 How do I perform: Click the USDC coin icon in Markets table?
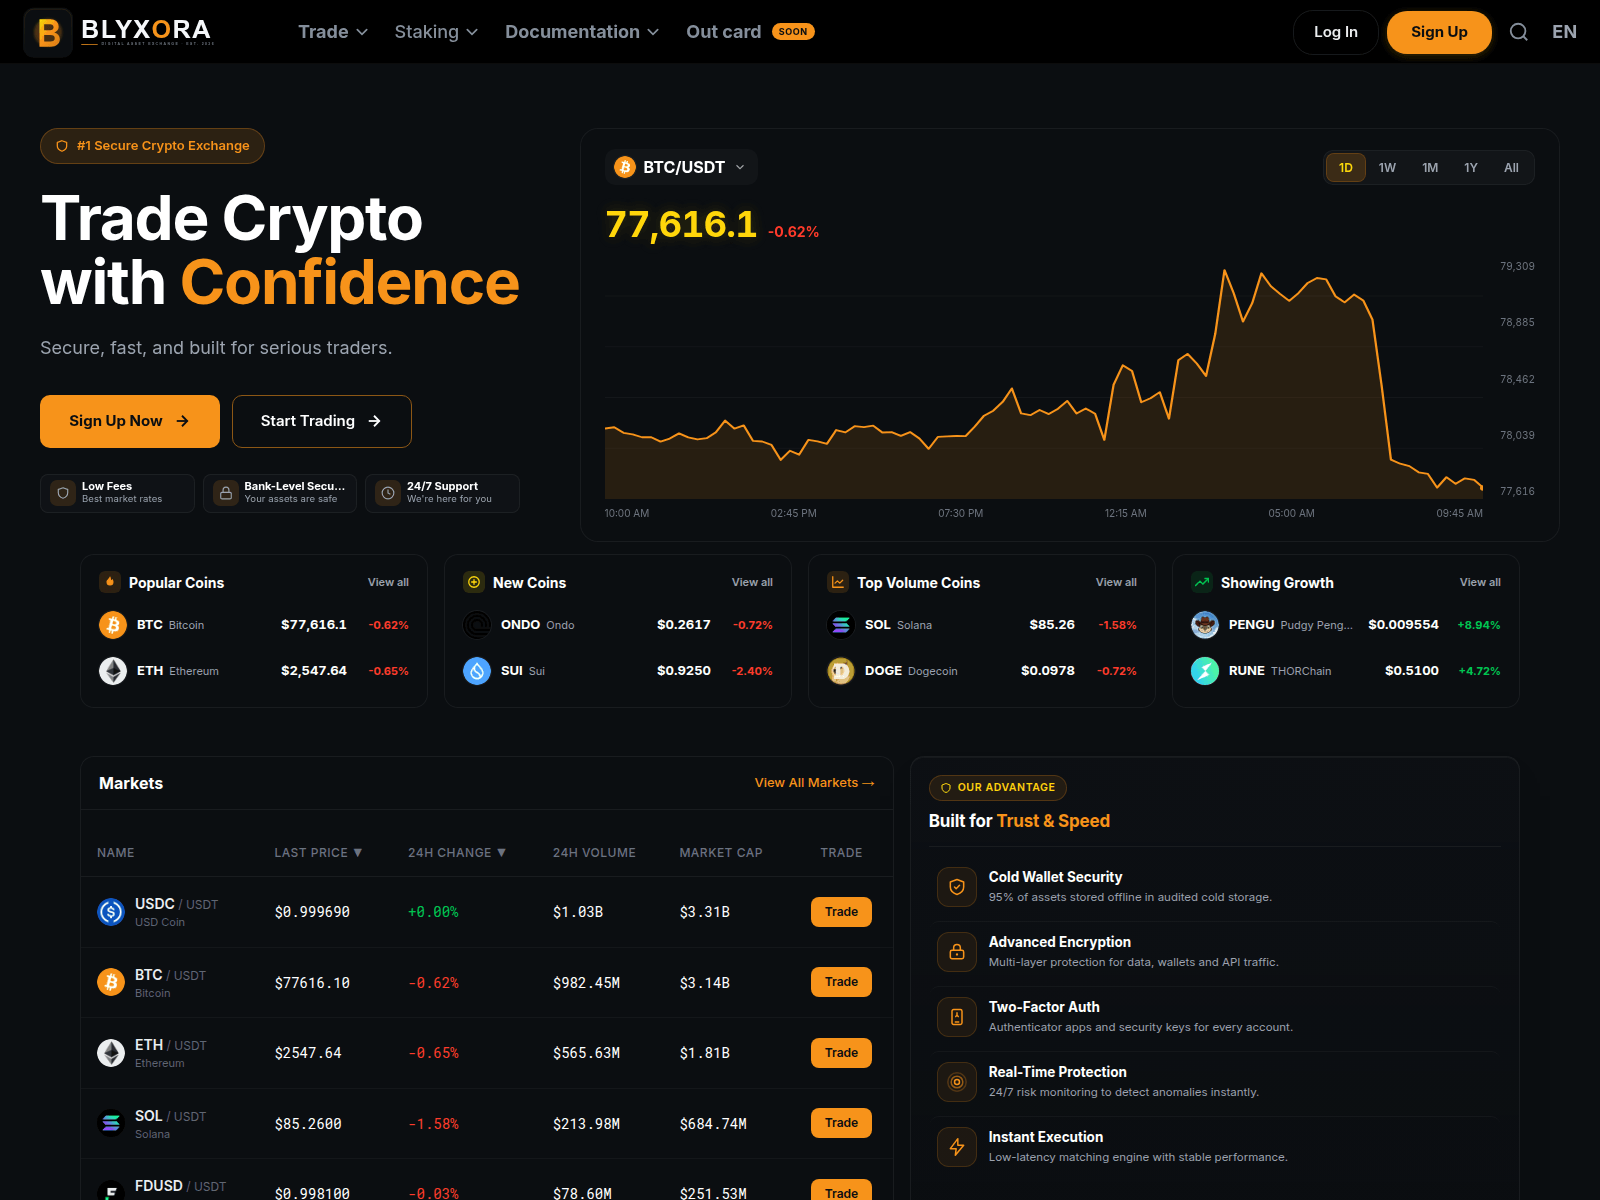111,912
